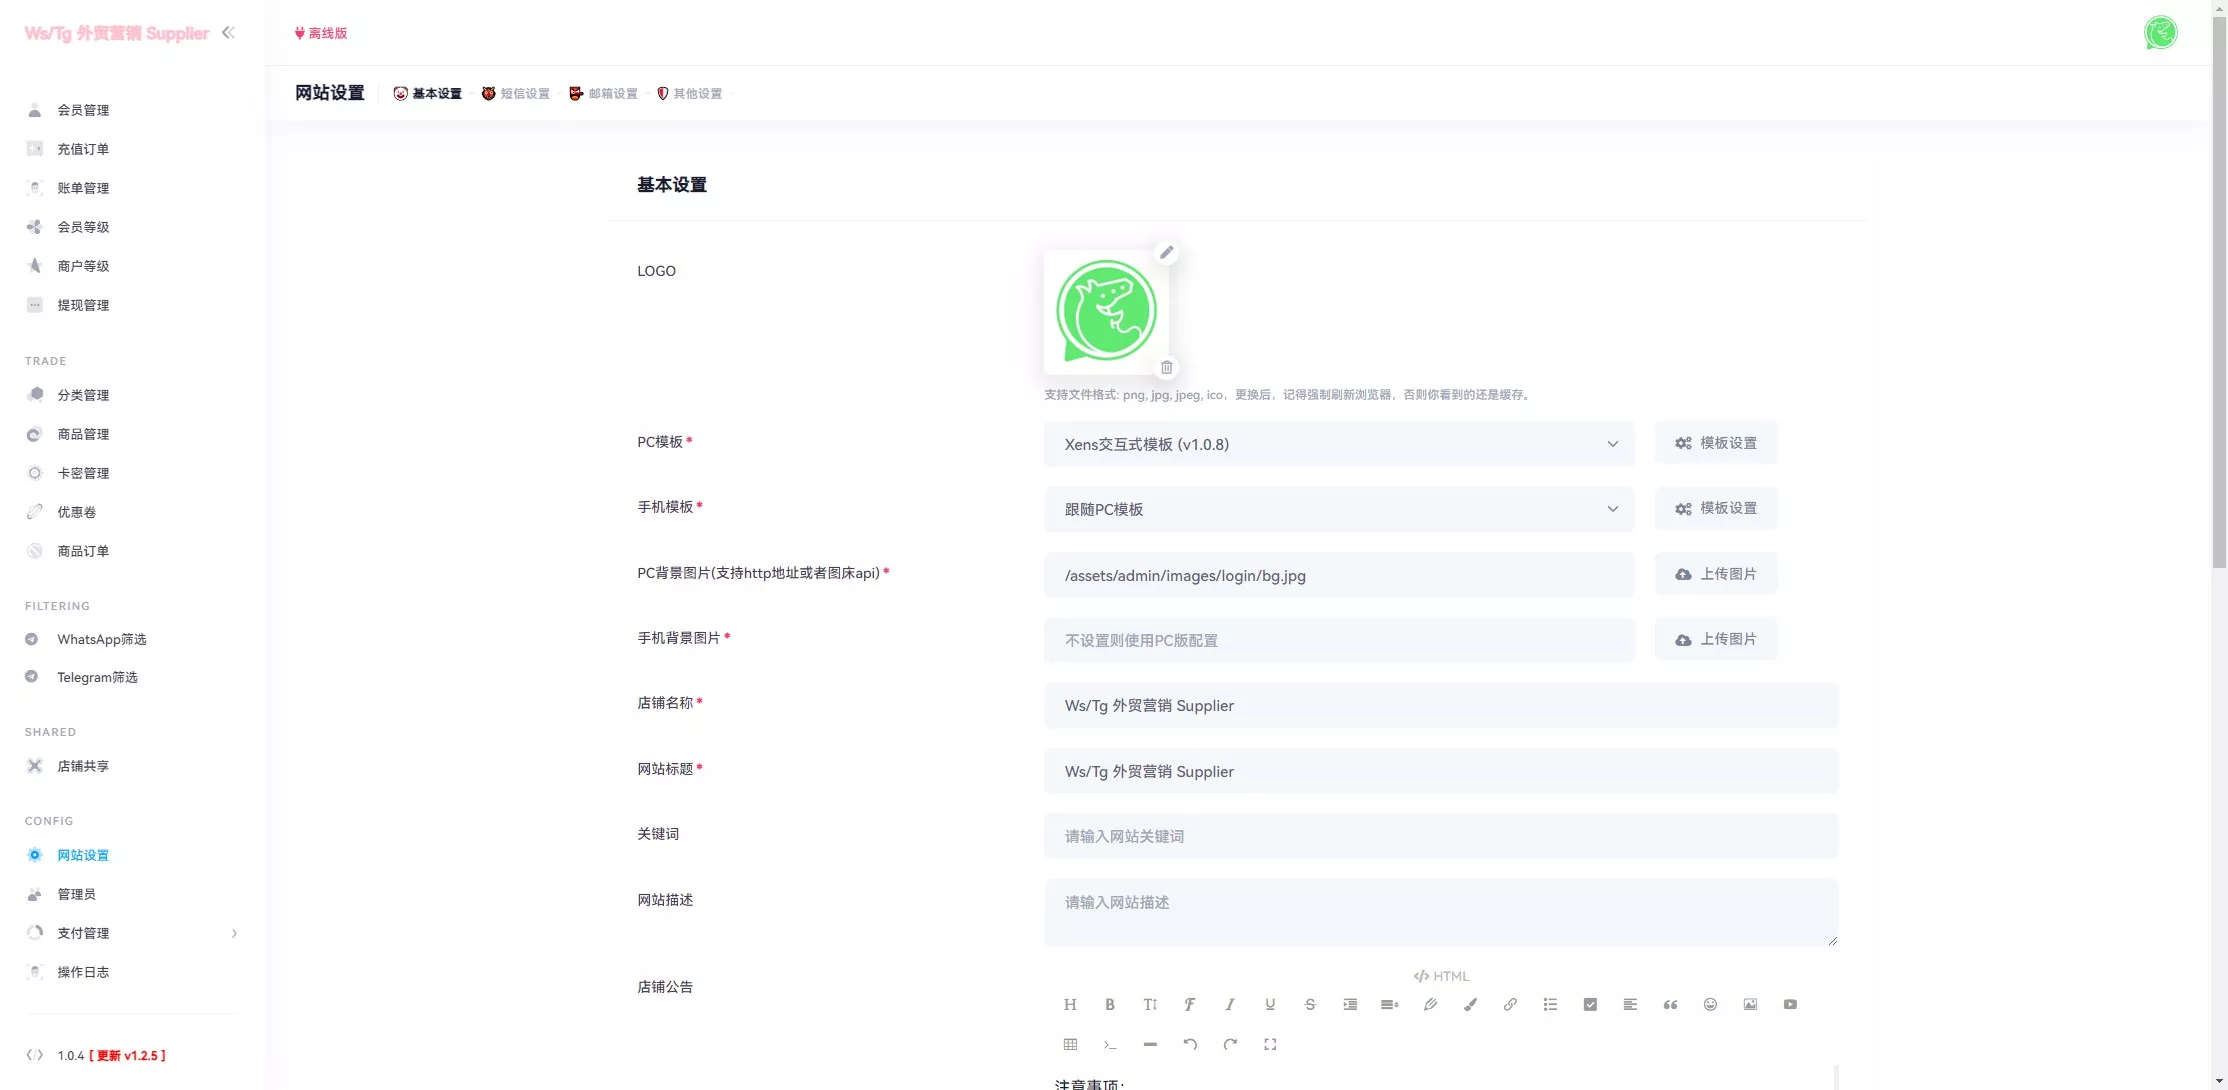The height and width of the screenshot is (1090, 2228).
Task: Click the pencil icon to edit LOGO
Action: coord(1166,253)
